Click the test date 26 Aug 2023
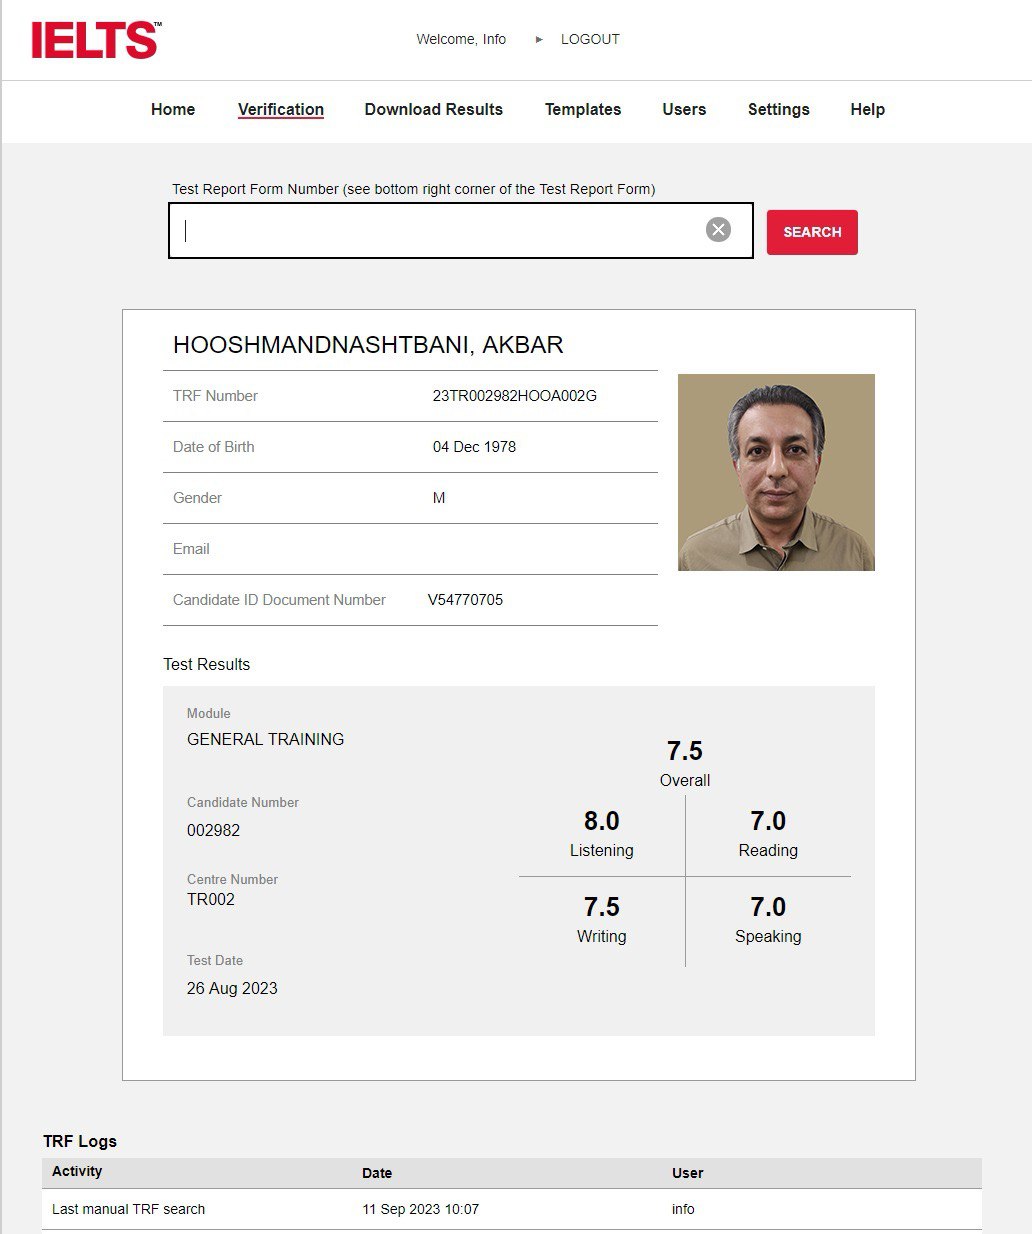This screenshot has height=1234, width=1032. [232, 988]
